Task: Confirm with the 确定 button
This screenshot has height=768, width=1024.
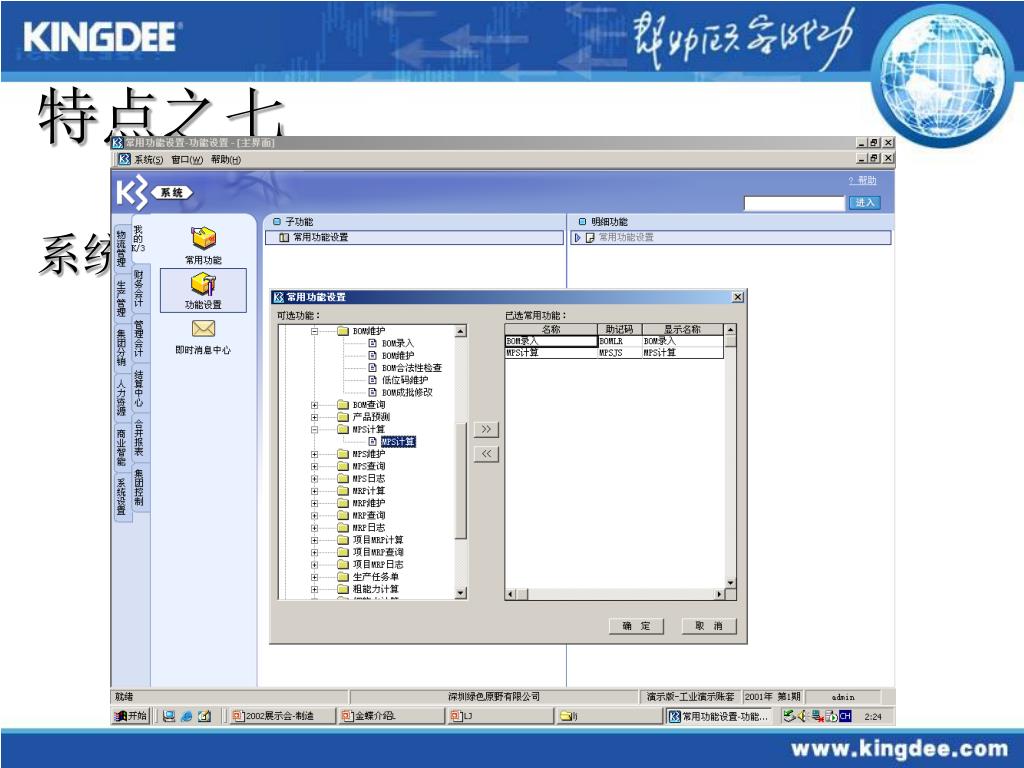Action: click(636, 626)
